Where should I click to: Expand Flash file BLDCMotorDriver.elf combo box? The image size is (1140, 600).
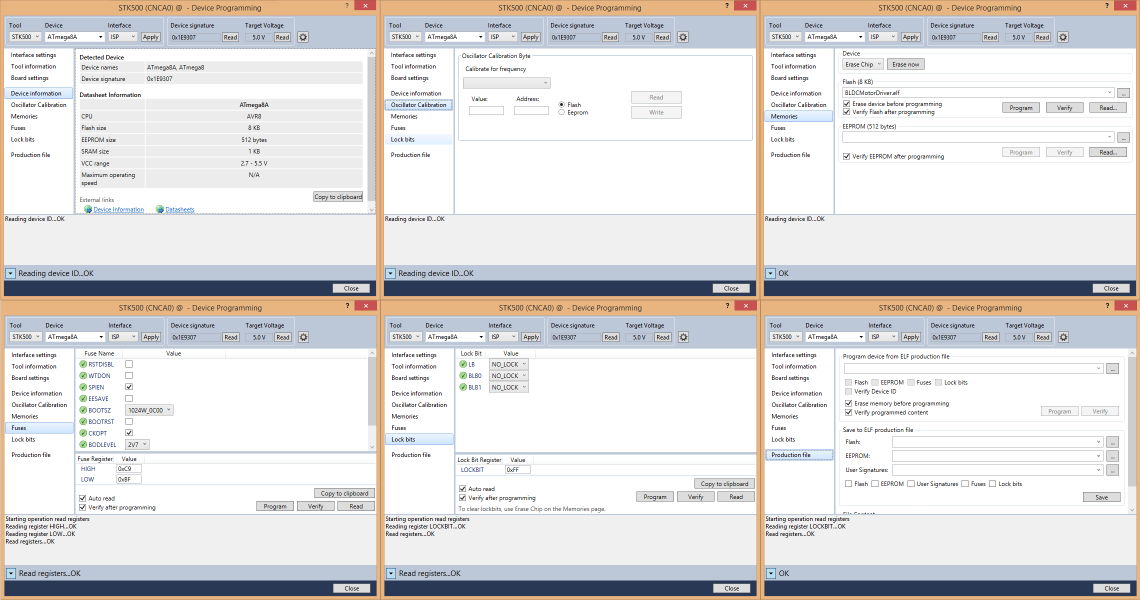pos(1109,92)
